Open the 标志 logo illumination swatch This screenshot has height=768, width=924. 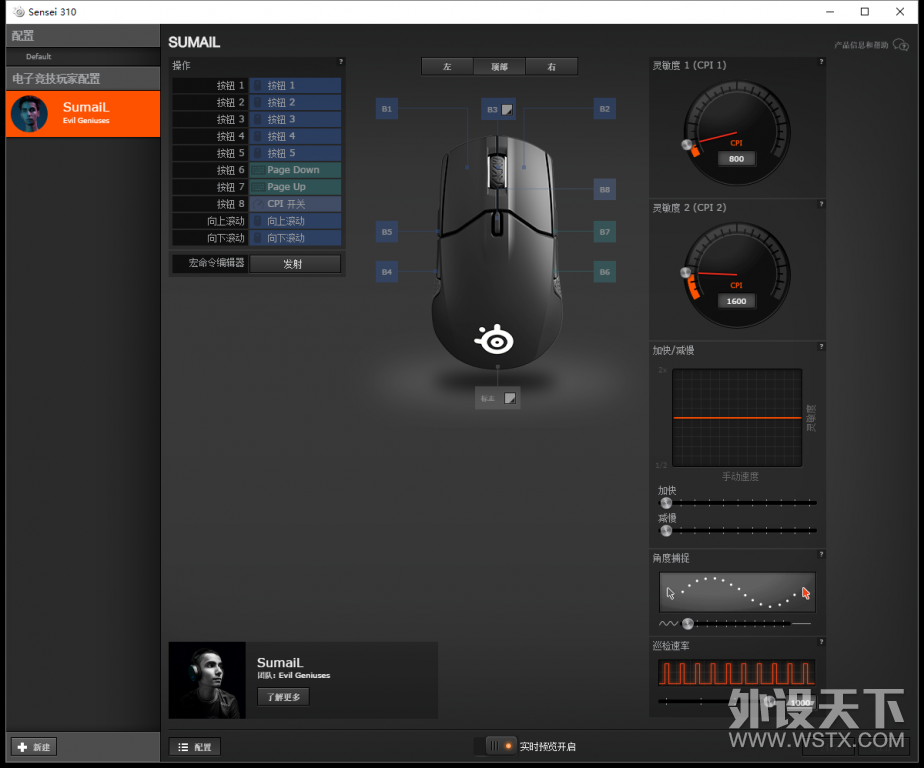click(x=510, y=398)
